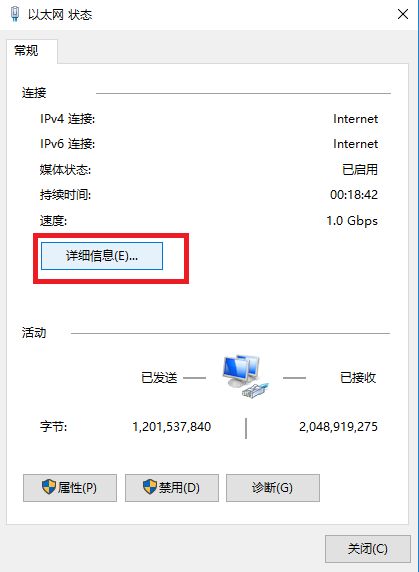The width and height of the screenshot is (419, 572).
Task: Open the 详细信息(E)... details button
Action: [102, 256]
